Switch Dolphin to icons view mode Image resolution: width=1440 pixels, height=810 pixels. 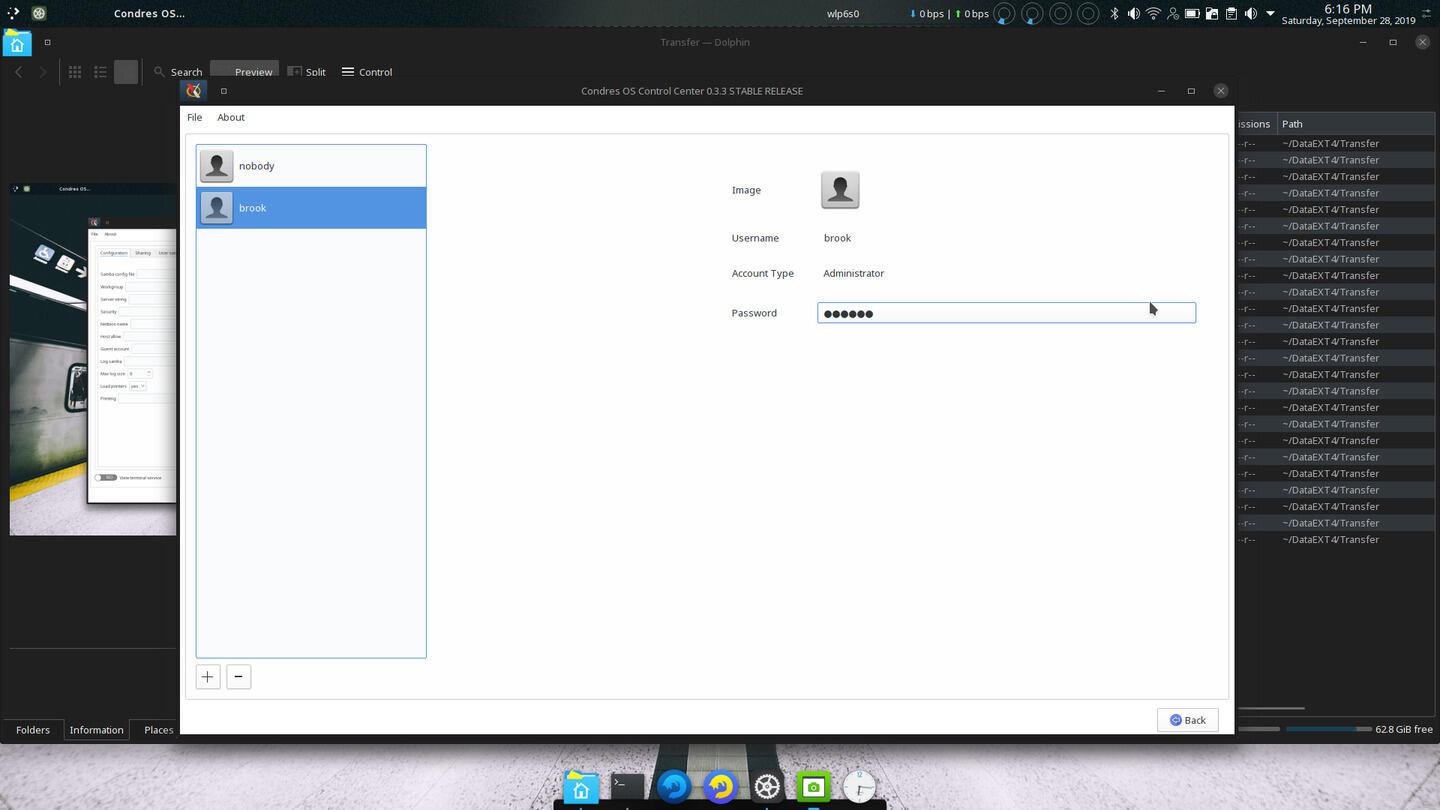[75, 72]
